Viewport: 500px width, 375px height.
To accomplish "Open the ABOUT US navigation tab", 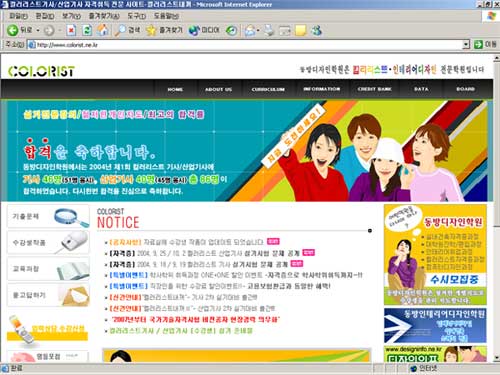I will [218, 89].
